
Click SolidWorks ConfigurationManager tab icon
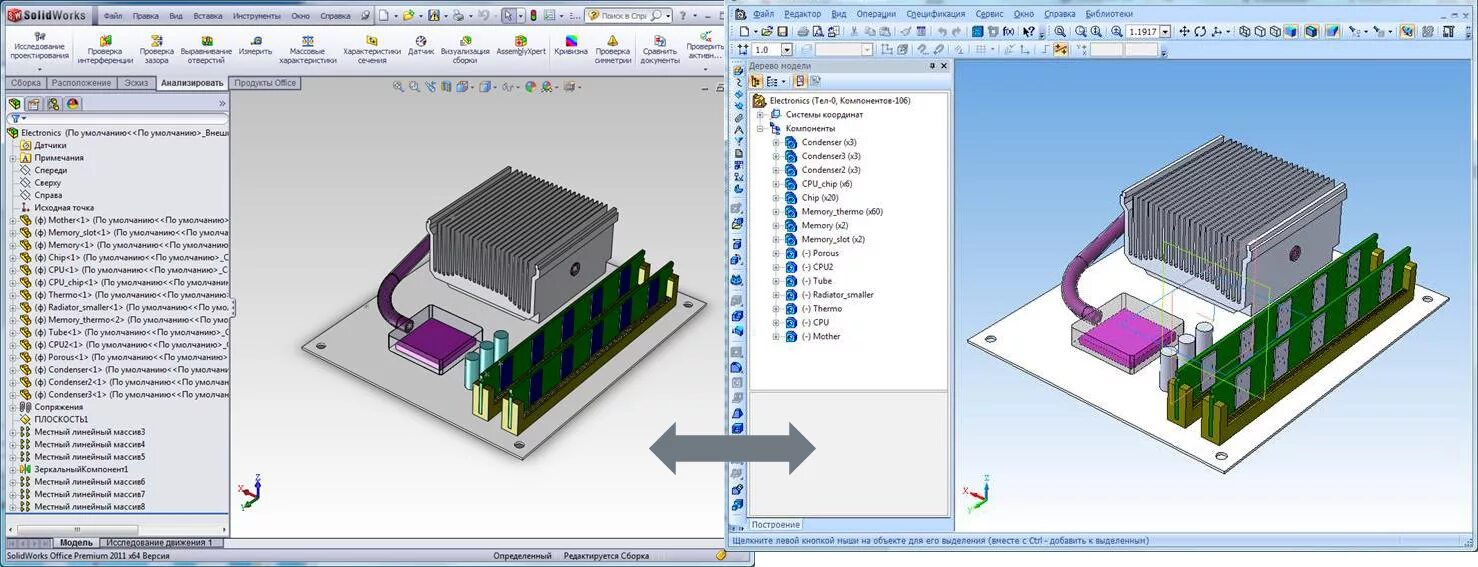(x=52, y=104)
